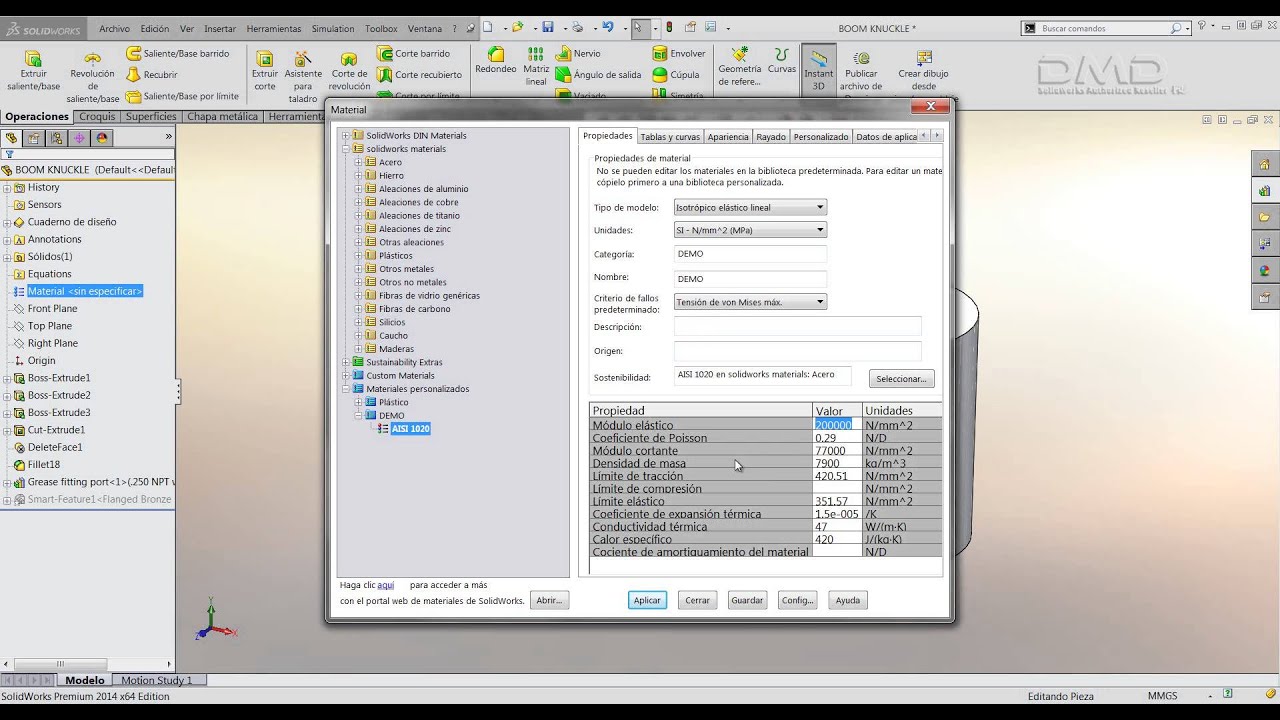
Task: Expand the Plásticos category
Action: point(359,256)
